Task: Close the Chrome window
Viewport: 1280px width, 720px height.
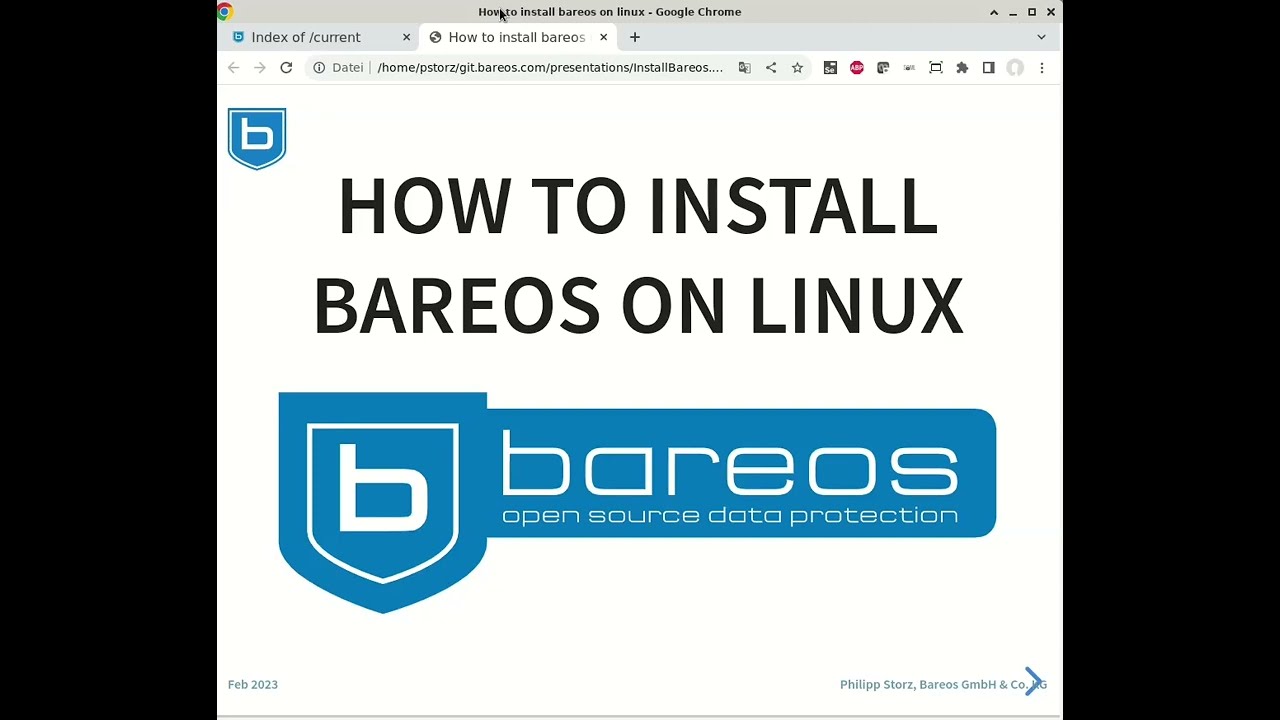Action: [x=1051, y=12]
